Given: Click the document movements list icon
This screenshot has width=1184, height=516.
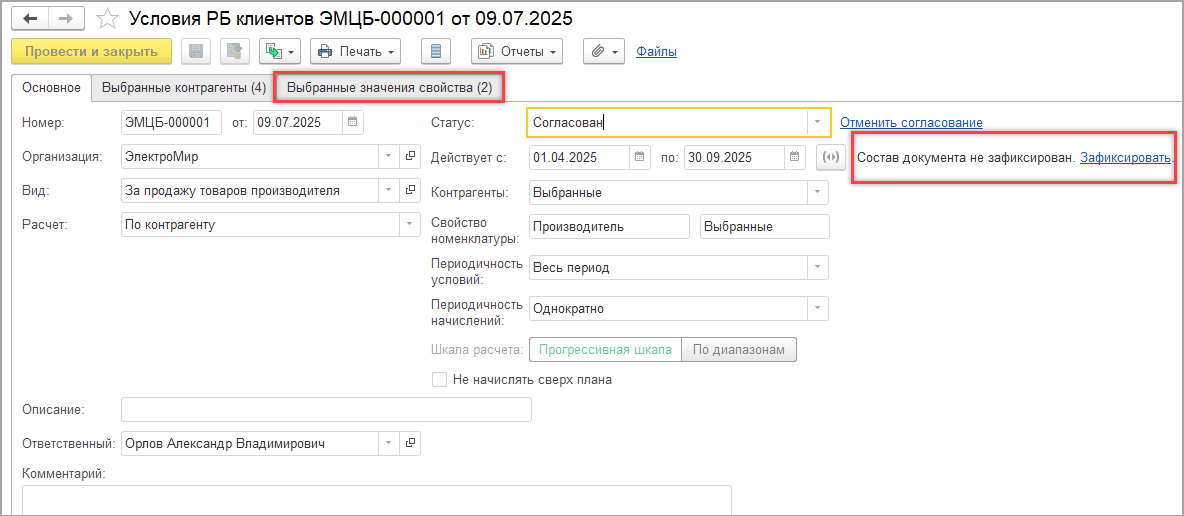Looking at the screenshot, I should (x=436, y=51).
